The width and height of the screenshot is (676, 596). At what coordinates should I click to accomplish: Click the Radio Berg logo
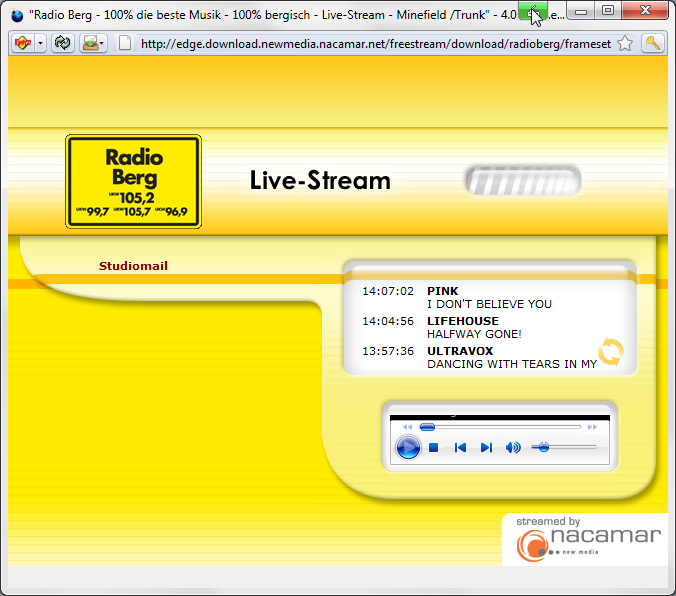click(x=134, y=181)
